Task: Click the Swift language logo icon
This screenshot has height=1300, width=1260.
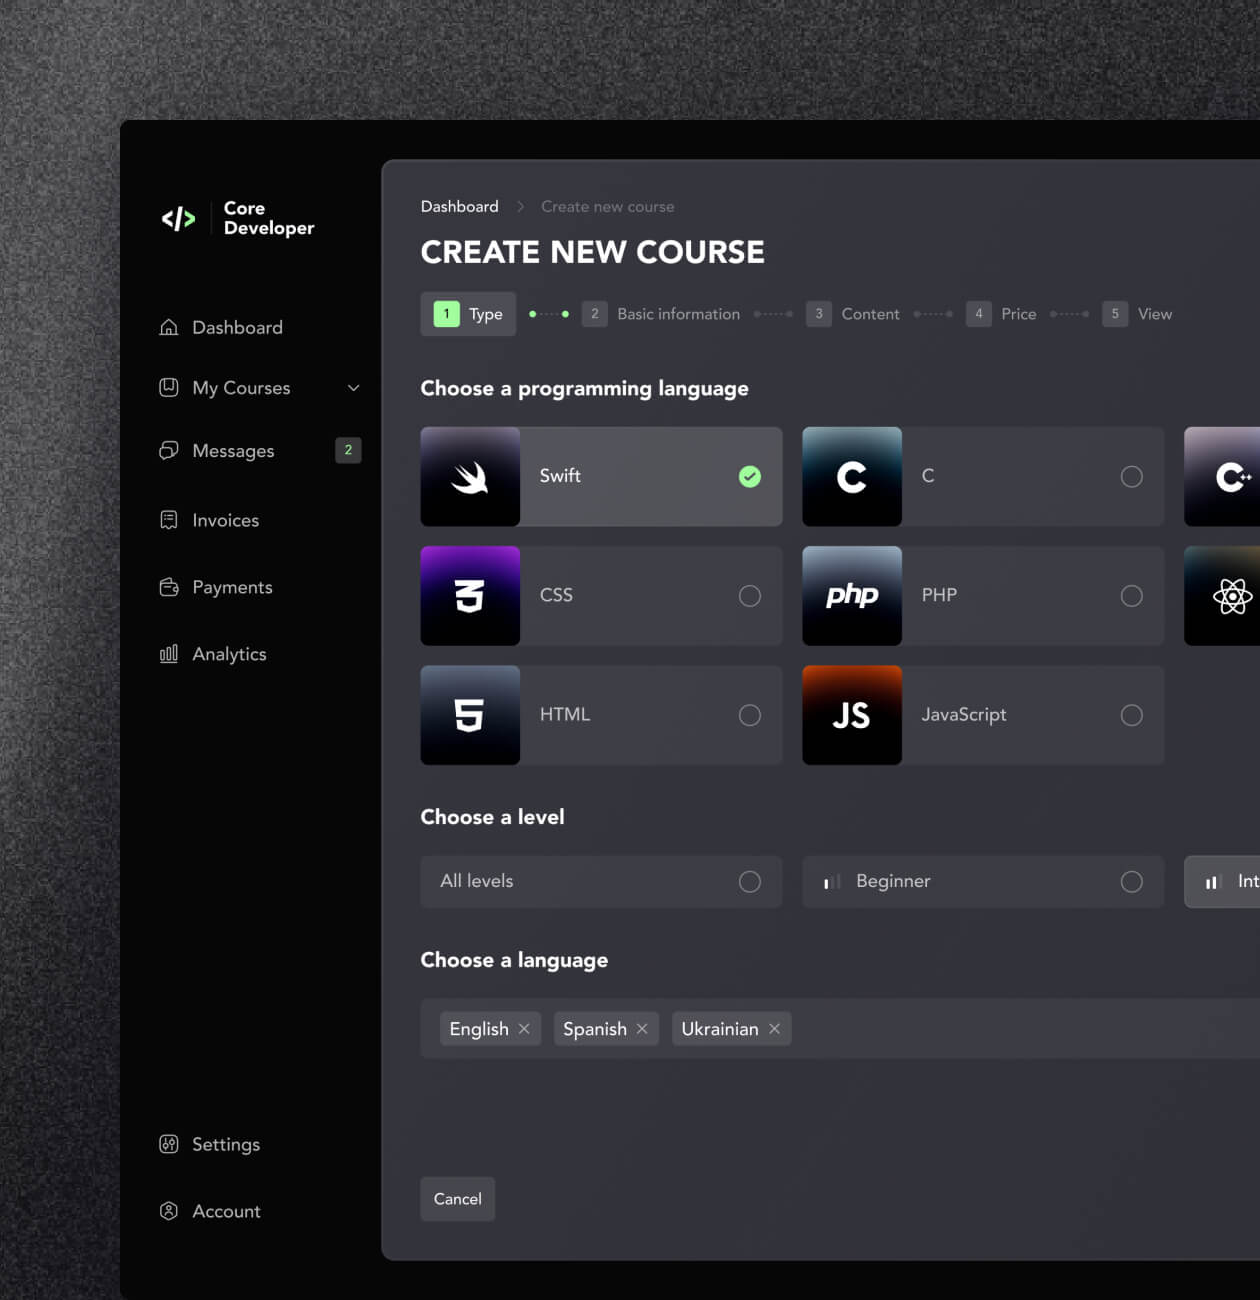Action: [x=470, y=477]
